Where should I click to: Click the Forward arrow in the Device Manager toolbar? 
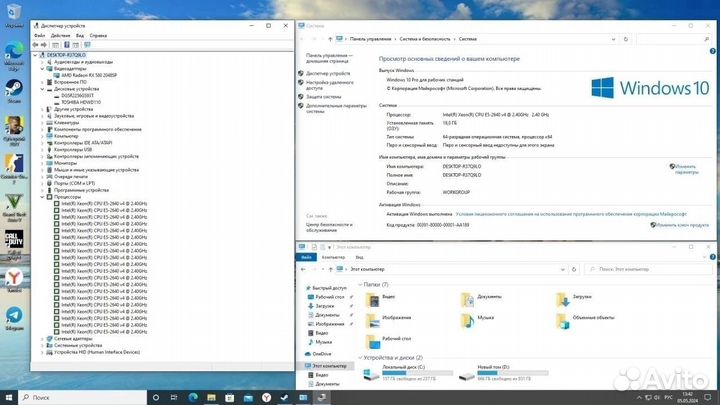pos(44,45)
